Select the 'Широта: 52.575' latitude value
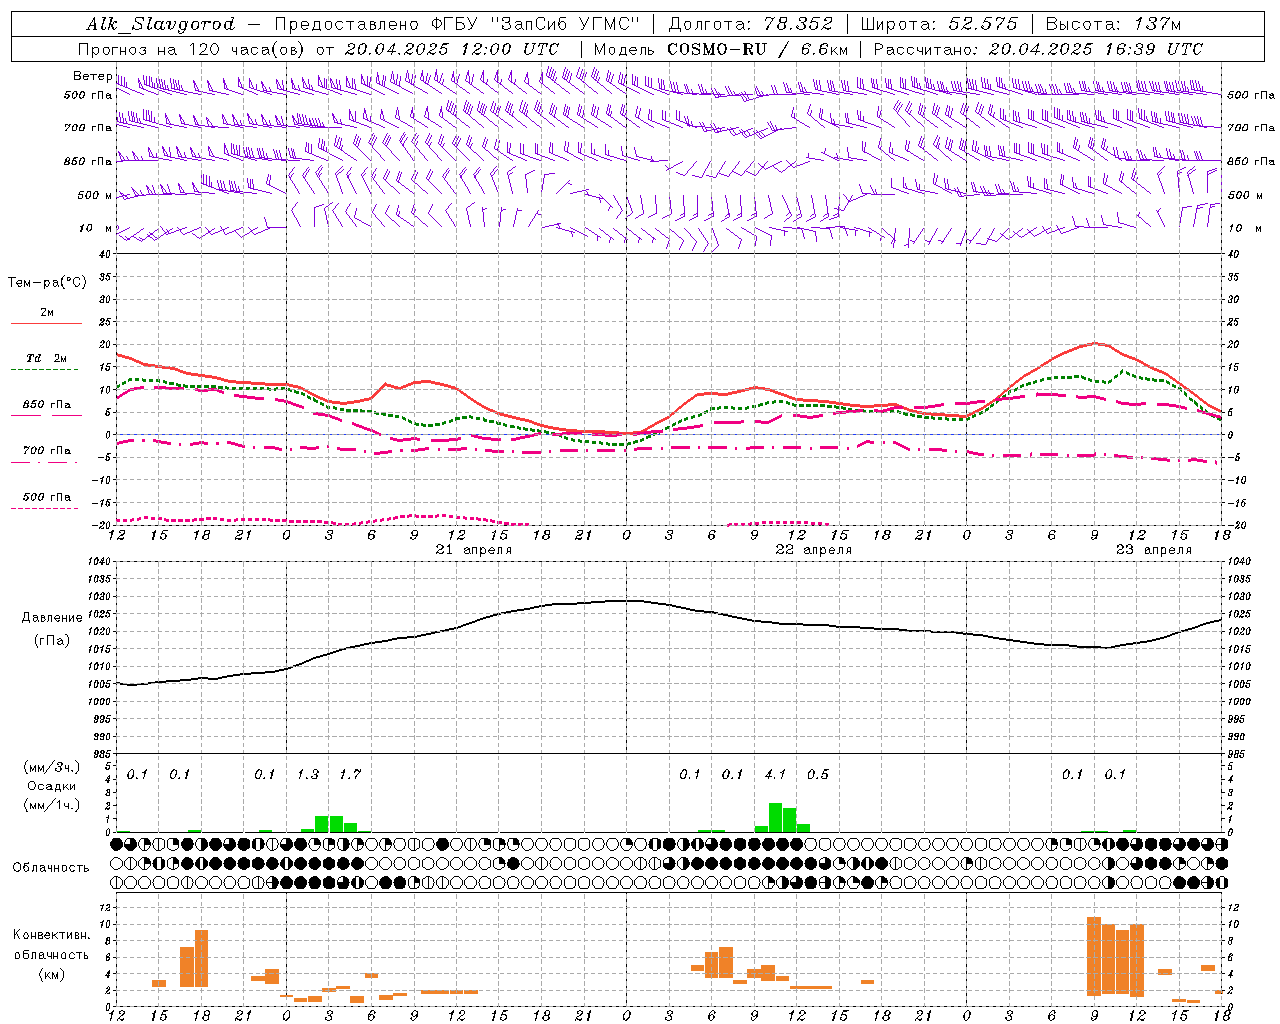This screenshot has width=1280, height=1024. pyautogui.click(x=939, y=24)
